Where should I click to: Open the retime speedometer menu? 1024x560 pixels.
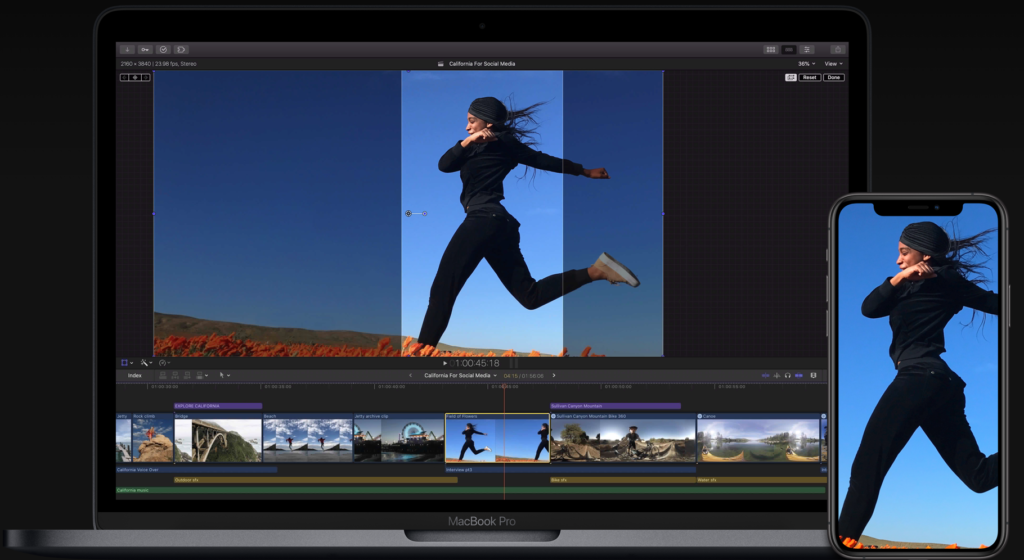pyautogui.click(x=165, y=363)
